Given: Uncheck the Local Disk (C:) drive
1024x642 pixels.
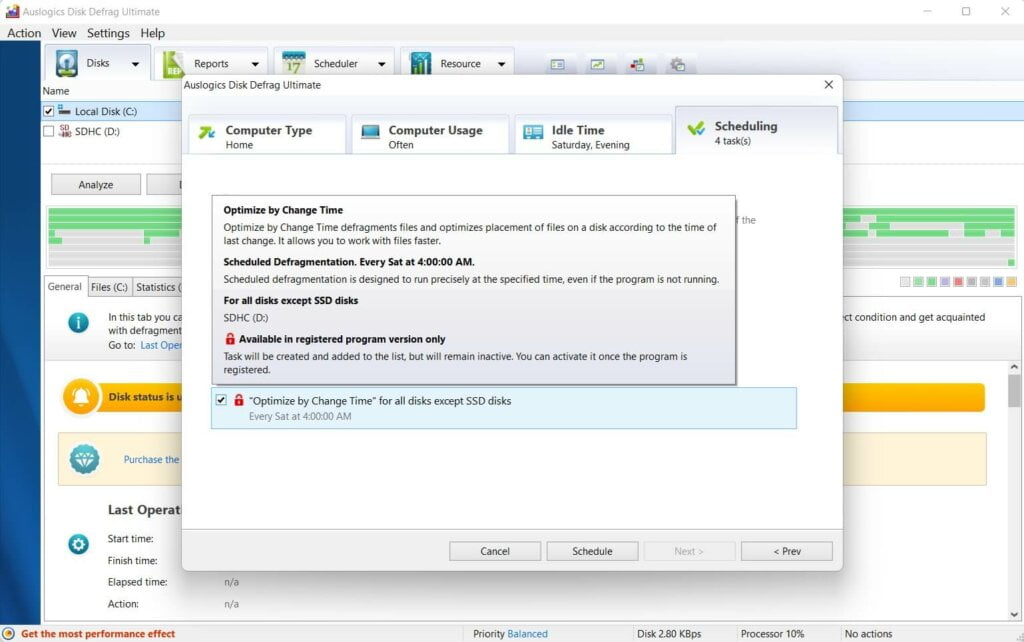Looking at the screenshot, I should click(48, 110).
